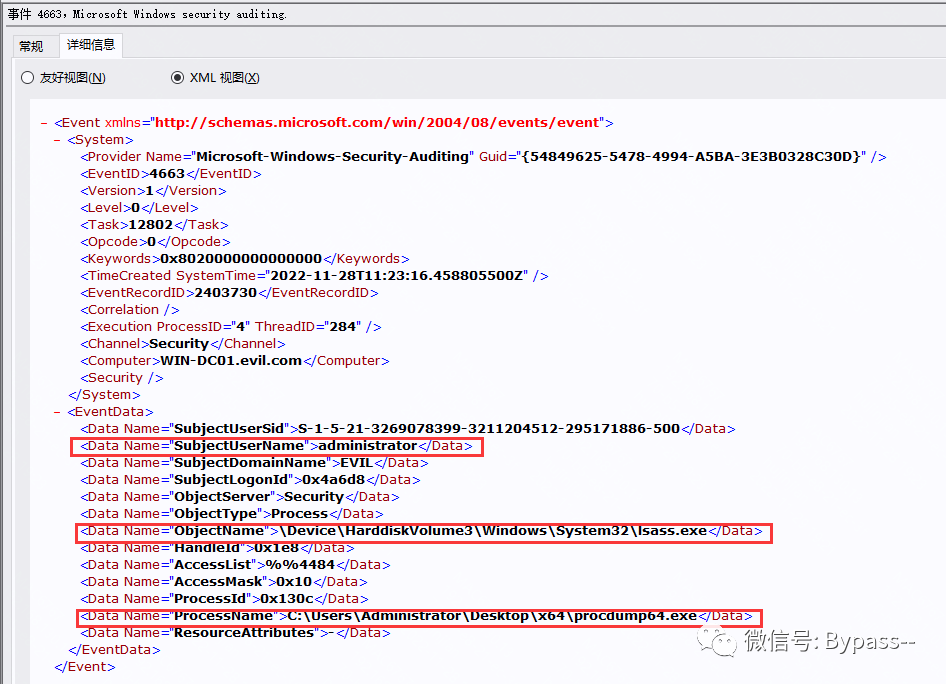Click the 事件 4663 title header

coord(147,14)
